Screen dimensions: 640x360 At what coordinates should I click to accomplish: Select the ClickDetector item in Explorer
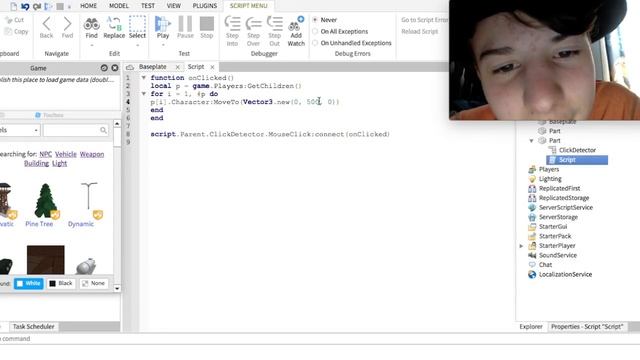(577, 150)
